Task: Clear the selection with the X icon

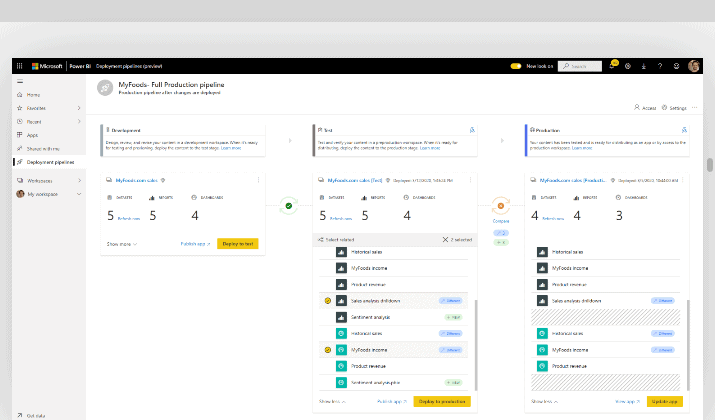Action: click(446, 239)
